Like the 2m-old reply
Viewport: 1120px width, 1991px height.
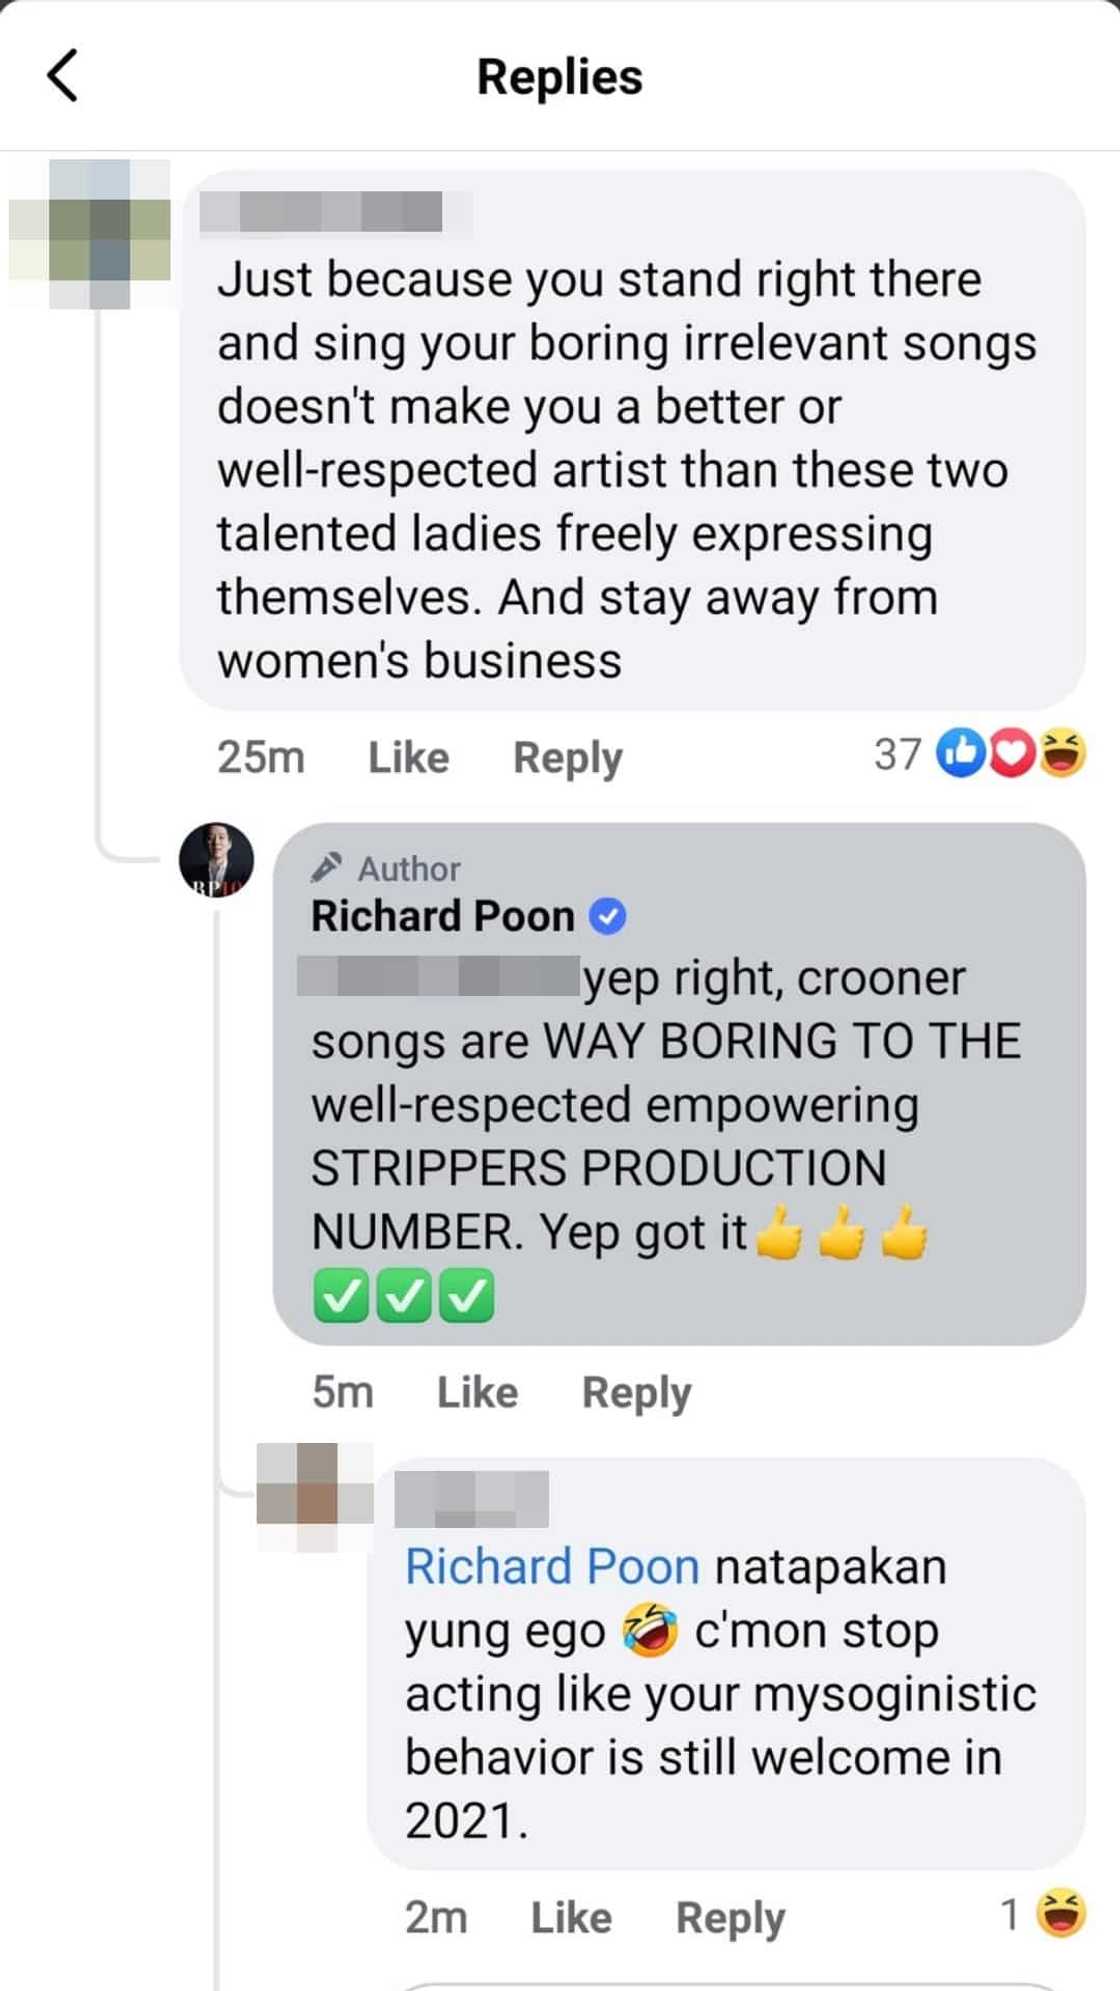[571, 1918]
